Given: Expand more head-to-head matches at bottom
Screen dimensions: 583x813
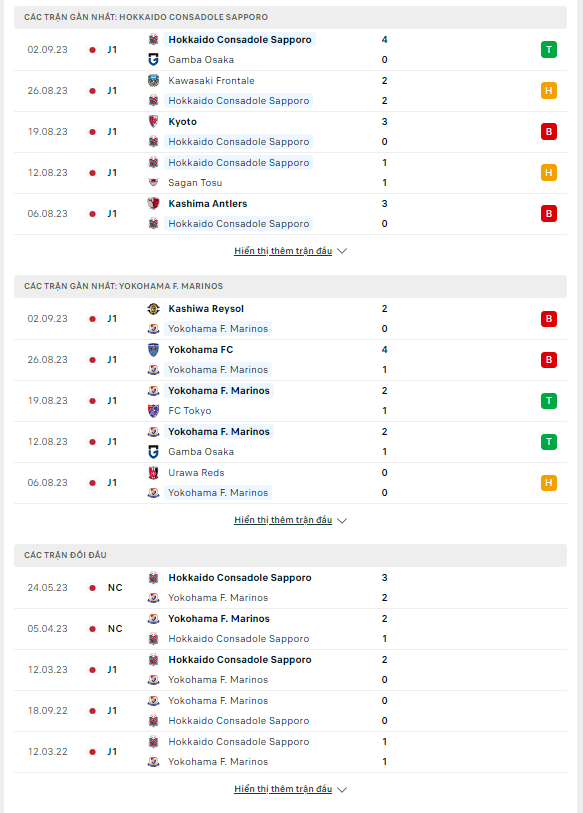Looking at the screenshot, I should coord(290,789).
